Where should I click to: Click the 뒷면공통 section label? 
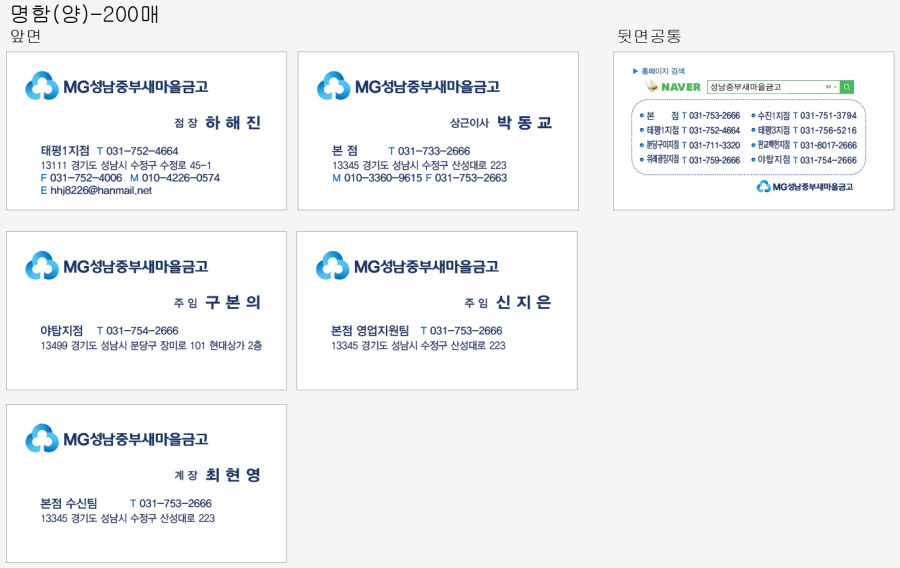click(x=649, y=36)
